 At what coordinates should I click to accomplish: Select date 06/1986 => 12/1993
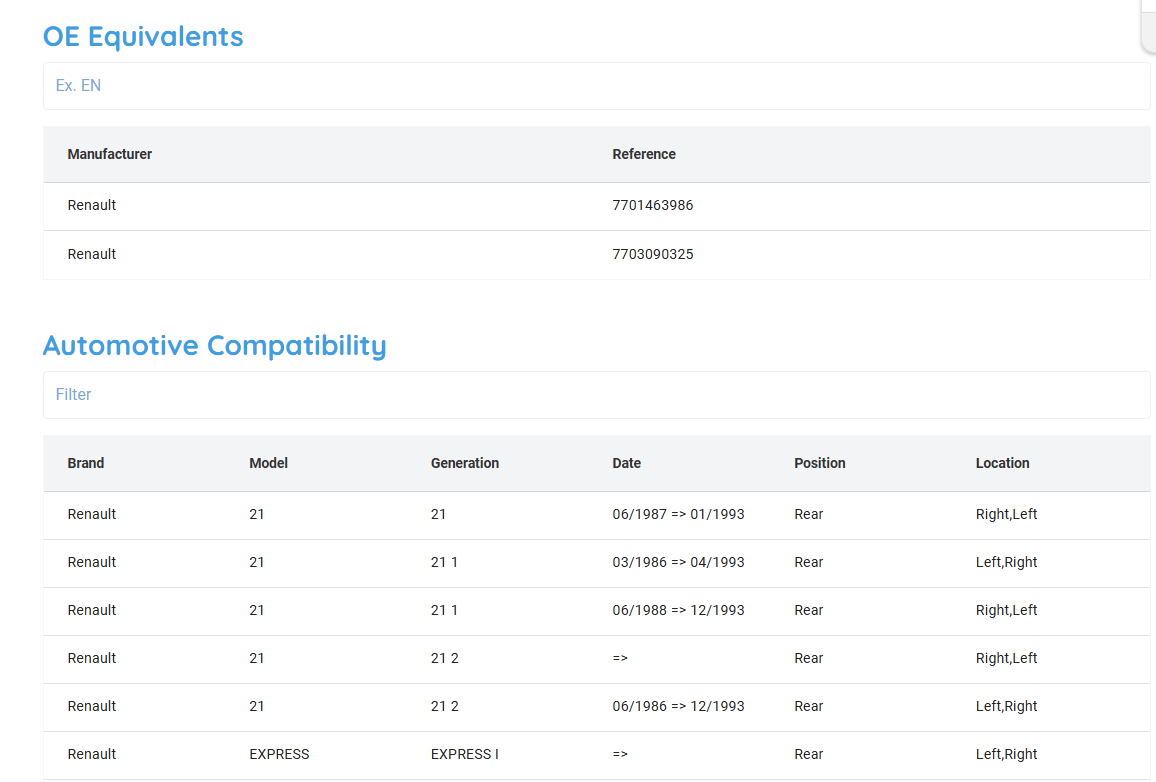(678, 706)
